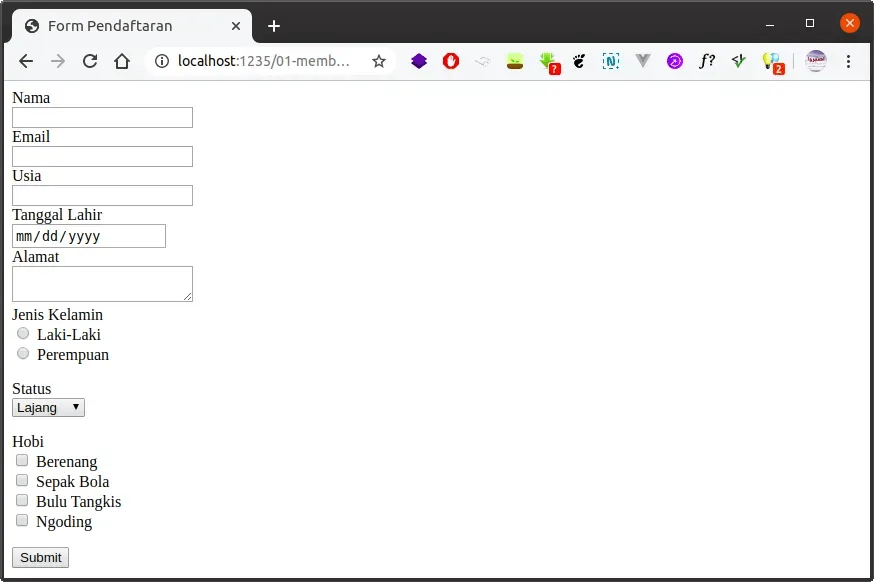
Task: Check the Ngoding hobby checkbox
Action: coord(22,521)
